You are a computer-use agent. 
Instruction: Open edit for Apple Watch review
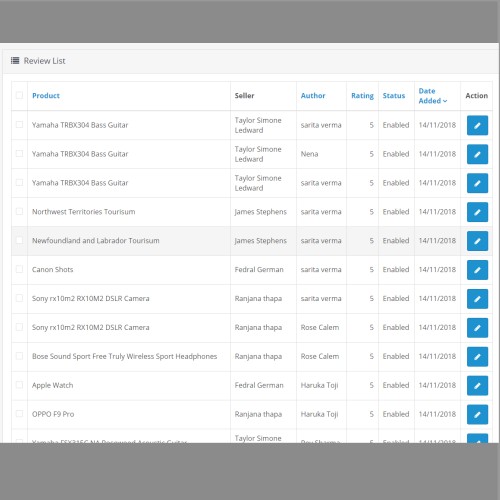tap(477, 386)
